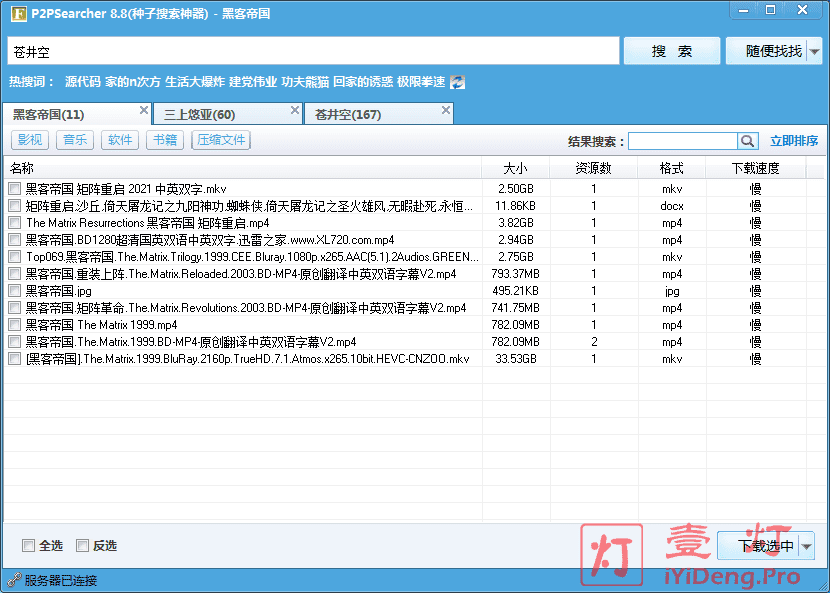830x593 pixels.
Task: Check the 黑客帝国 The Matrix 1999.mp4 checkbox
Action: pos(15,325)
